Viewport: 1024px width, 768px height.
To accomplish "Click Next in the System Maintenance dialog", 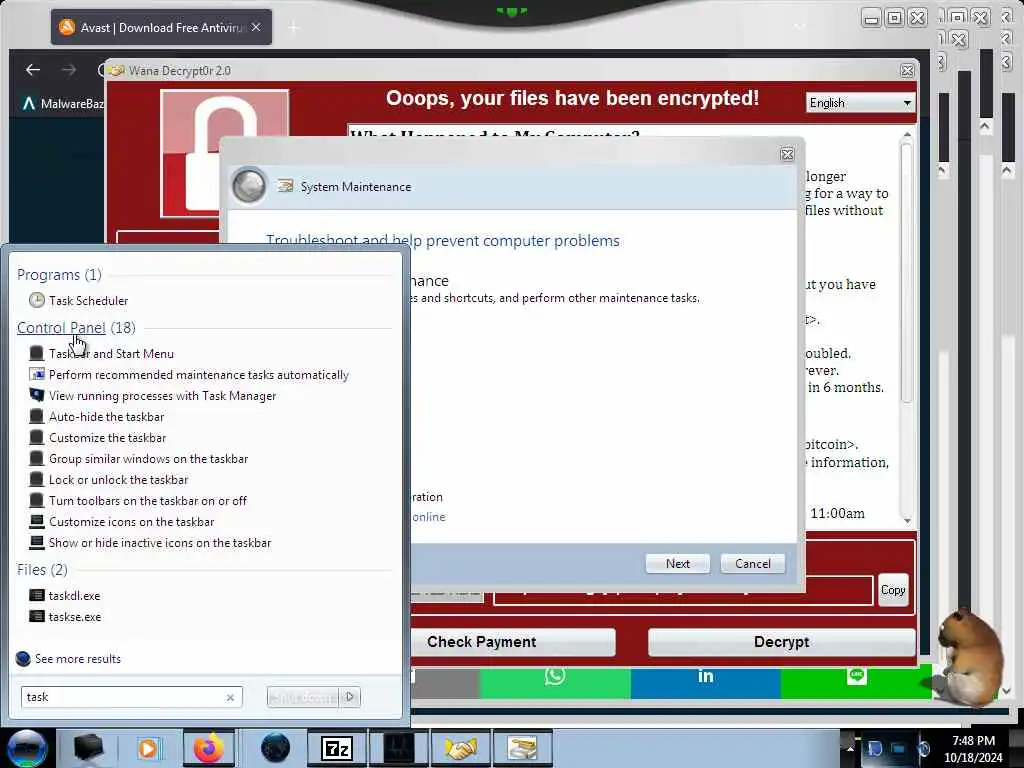I will click(677, 564).
